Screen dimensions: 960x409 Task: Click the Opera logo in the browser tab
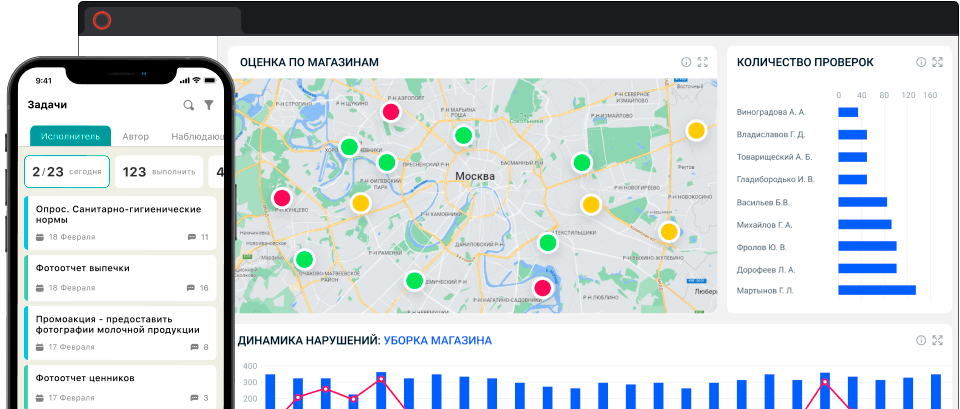point(102,21)
